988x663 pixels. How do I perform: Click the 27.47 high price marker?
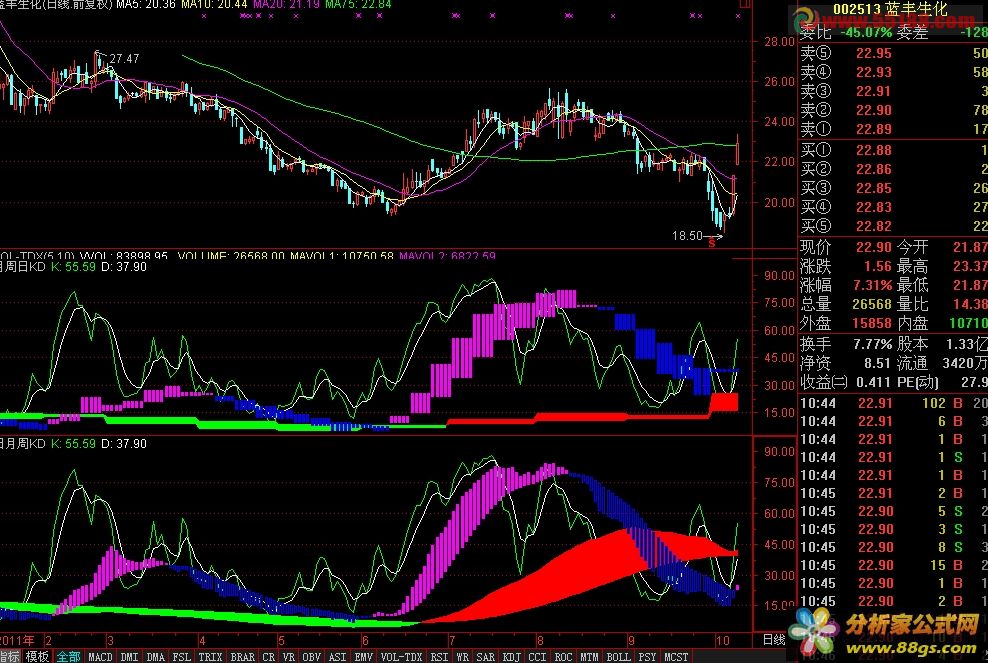pos(124,59)
